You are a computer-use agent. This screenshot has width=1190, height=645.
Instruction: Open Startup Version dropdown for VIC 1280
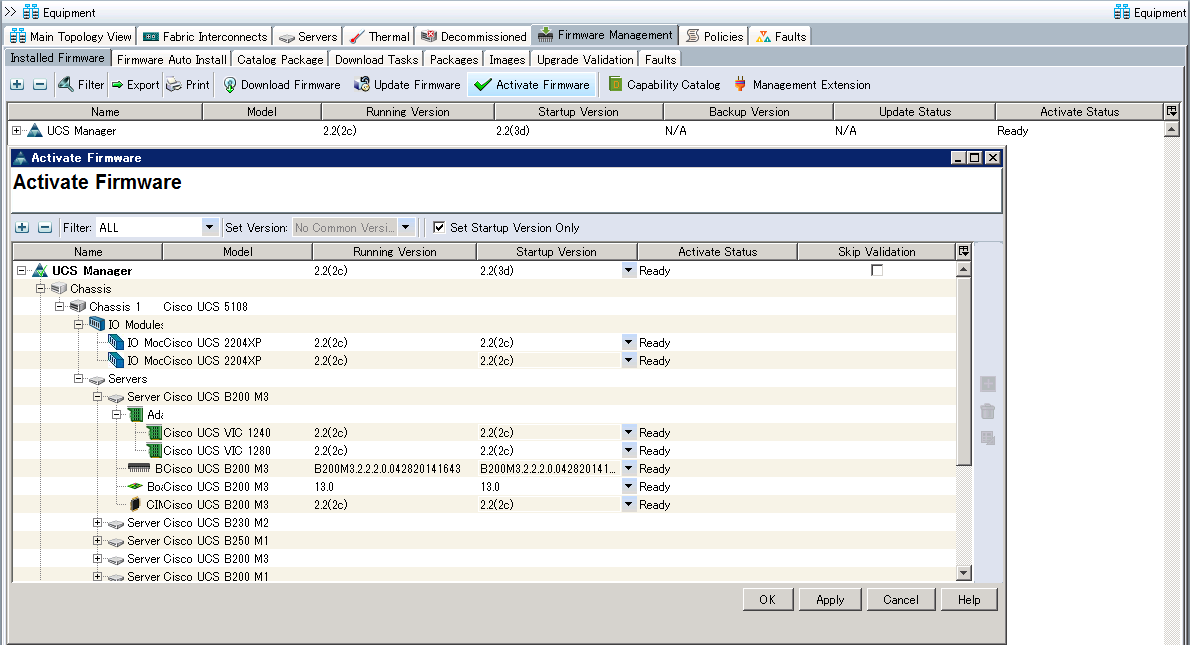coord(628,451)
